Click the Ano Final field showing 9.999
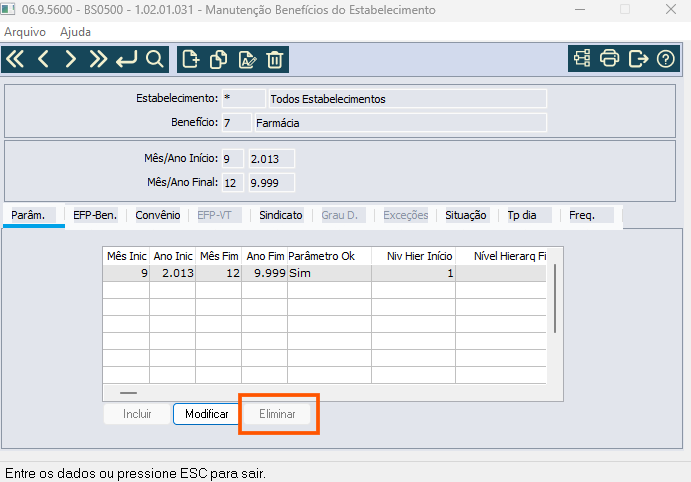The image size is (691, 482). tap(271, 183)
